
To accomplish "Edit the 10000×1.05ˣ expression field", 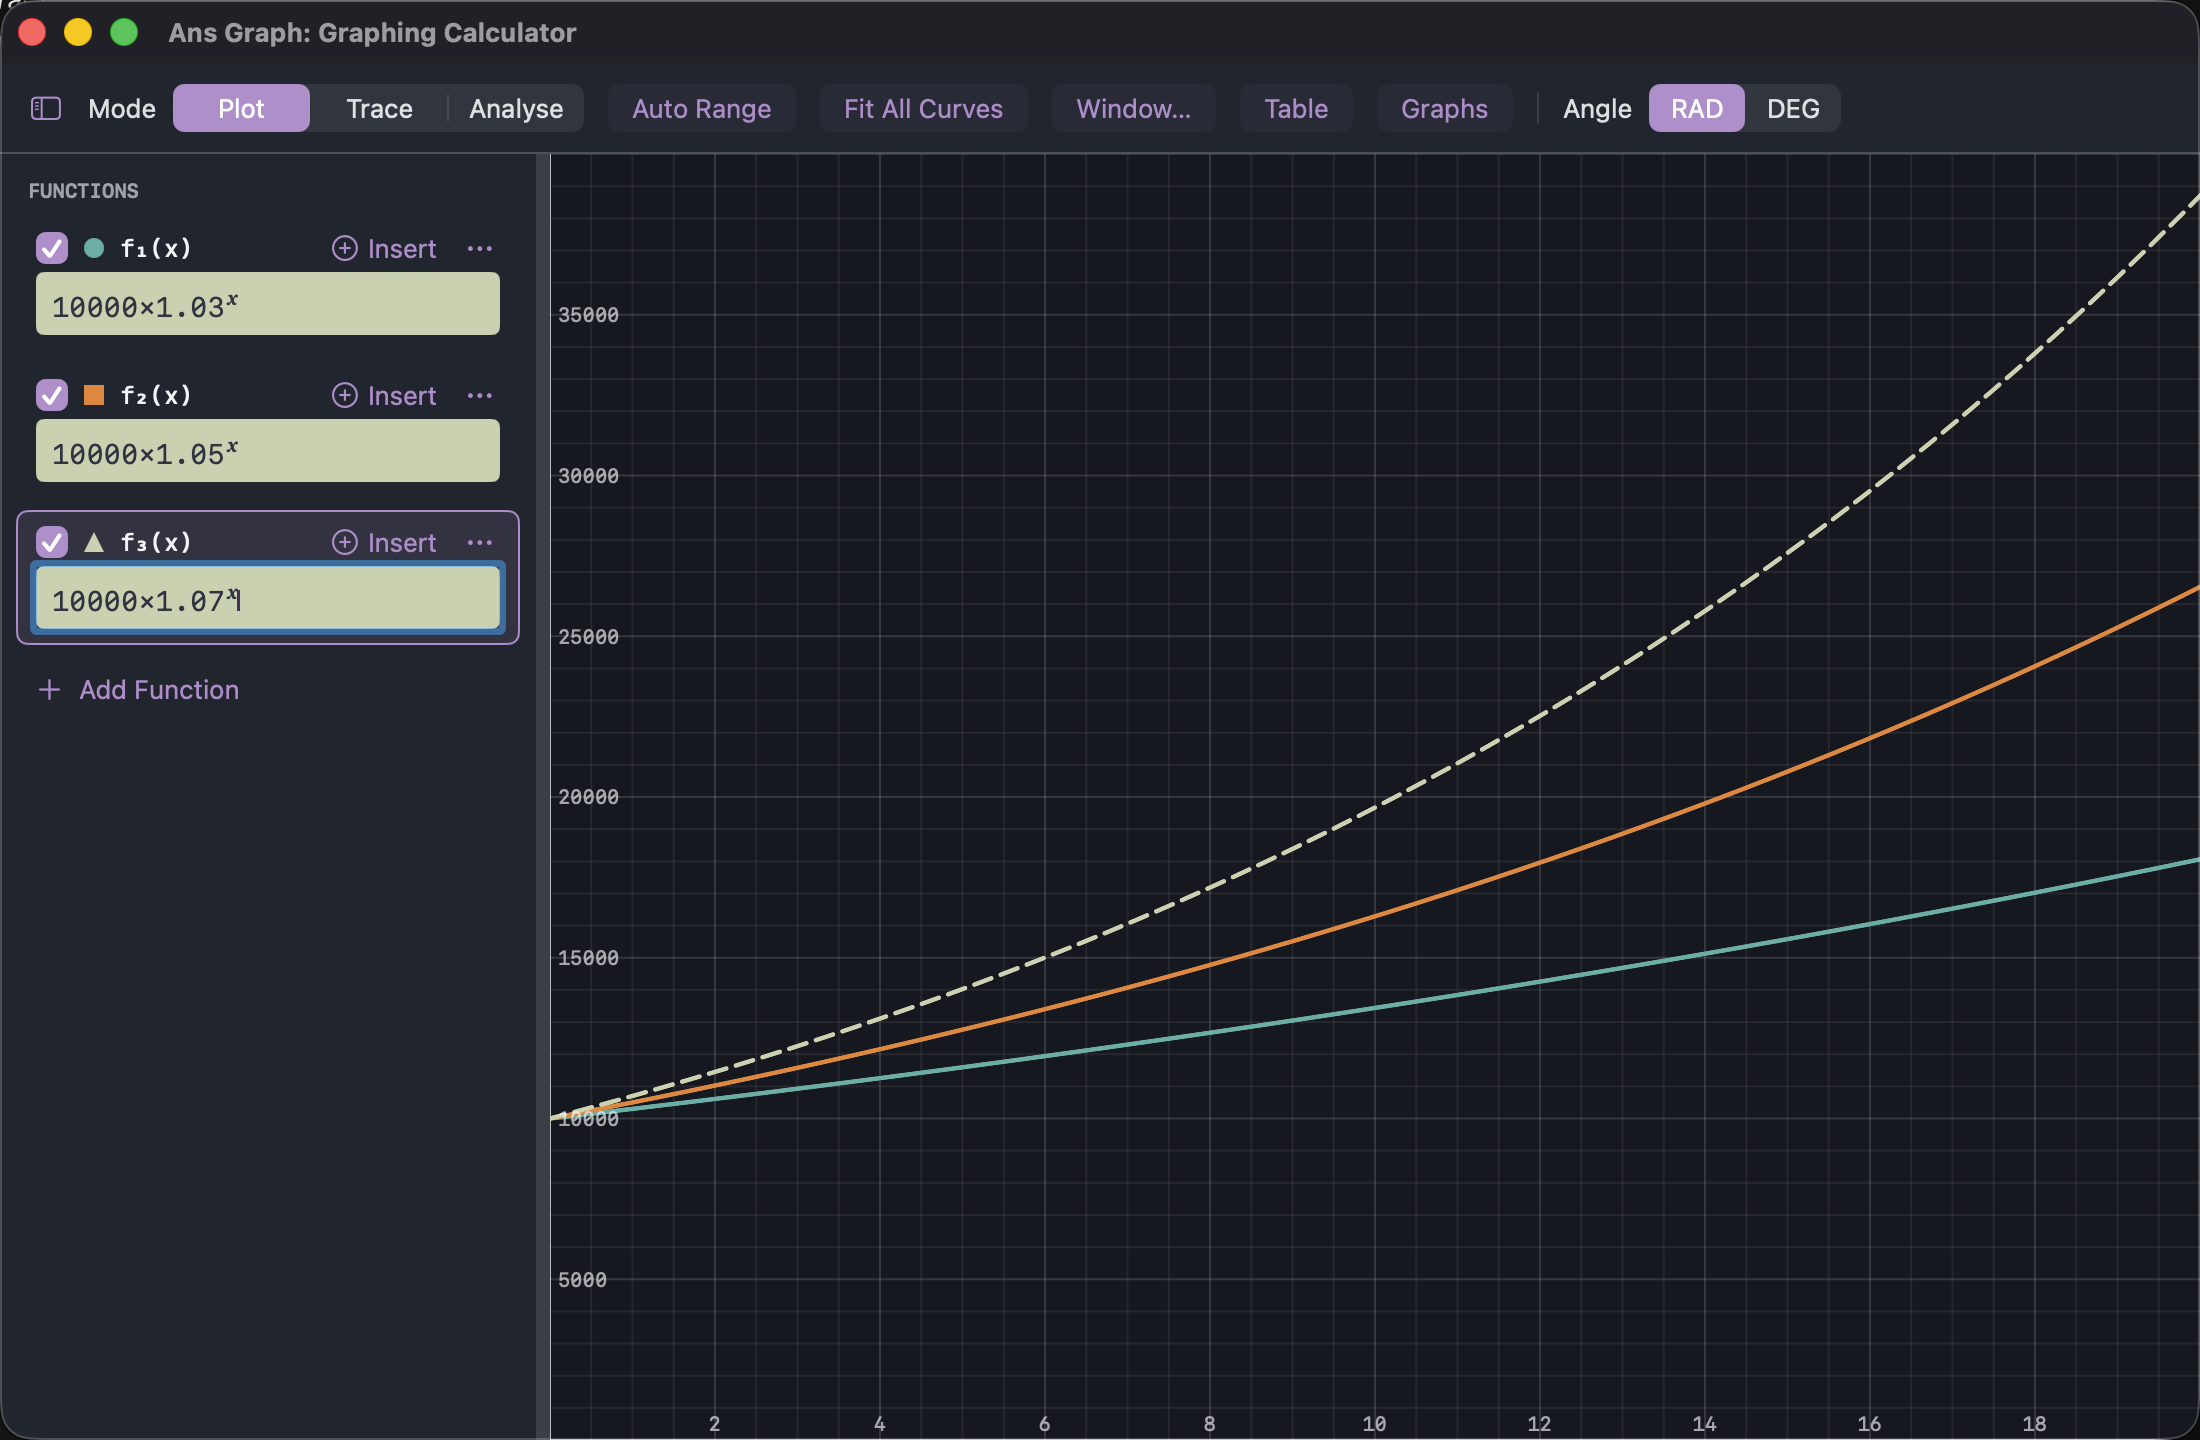I will [x=268, y=451].
